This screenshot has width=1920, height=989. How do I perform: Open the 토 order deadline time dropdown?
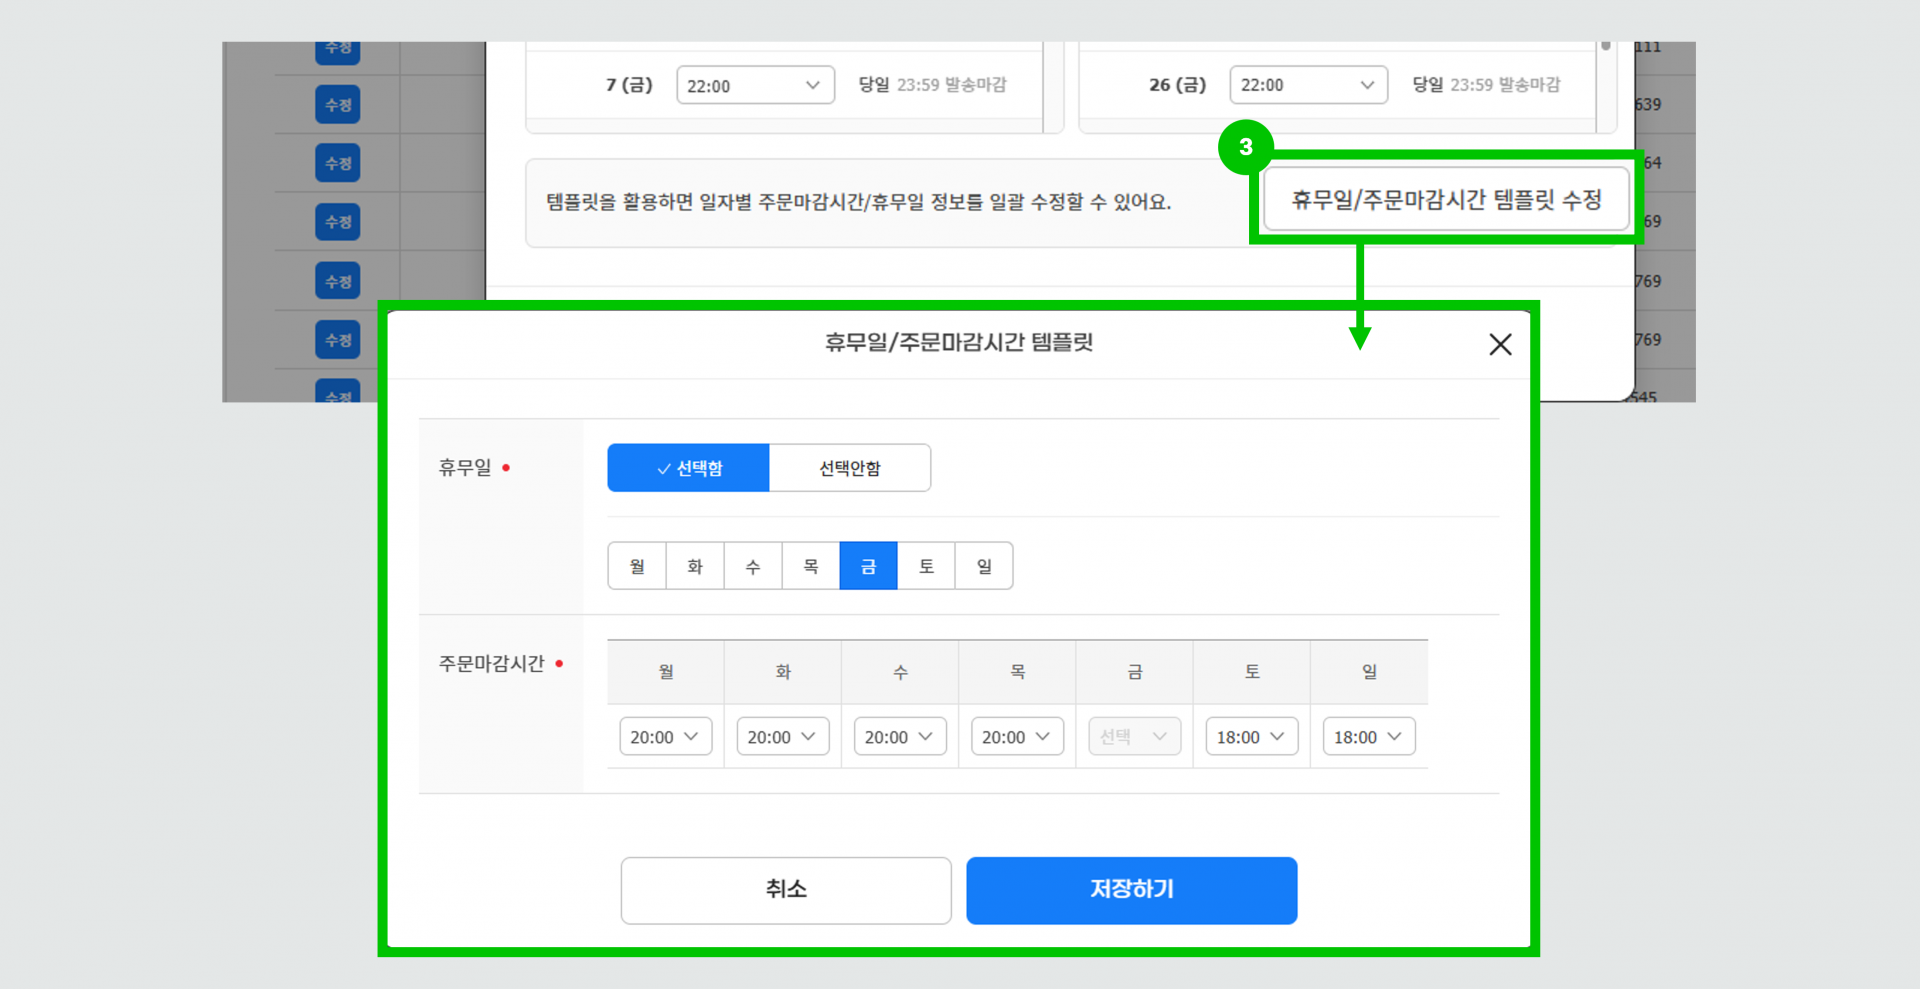click(1252, 737)
